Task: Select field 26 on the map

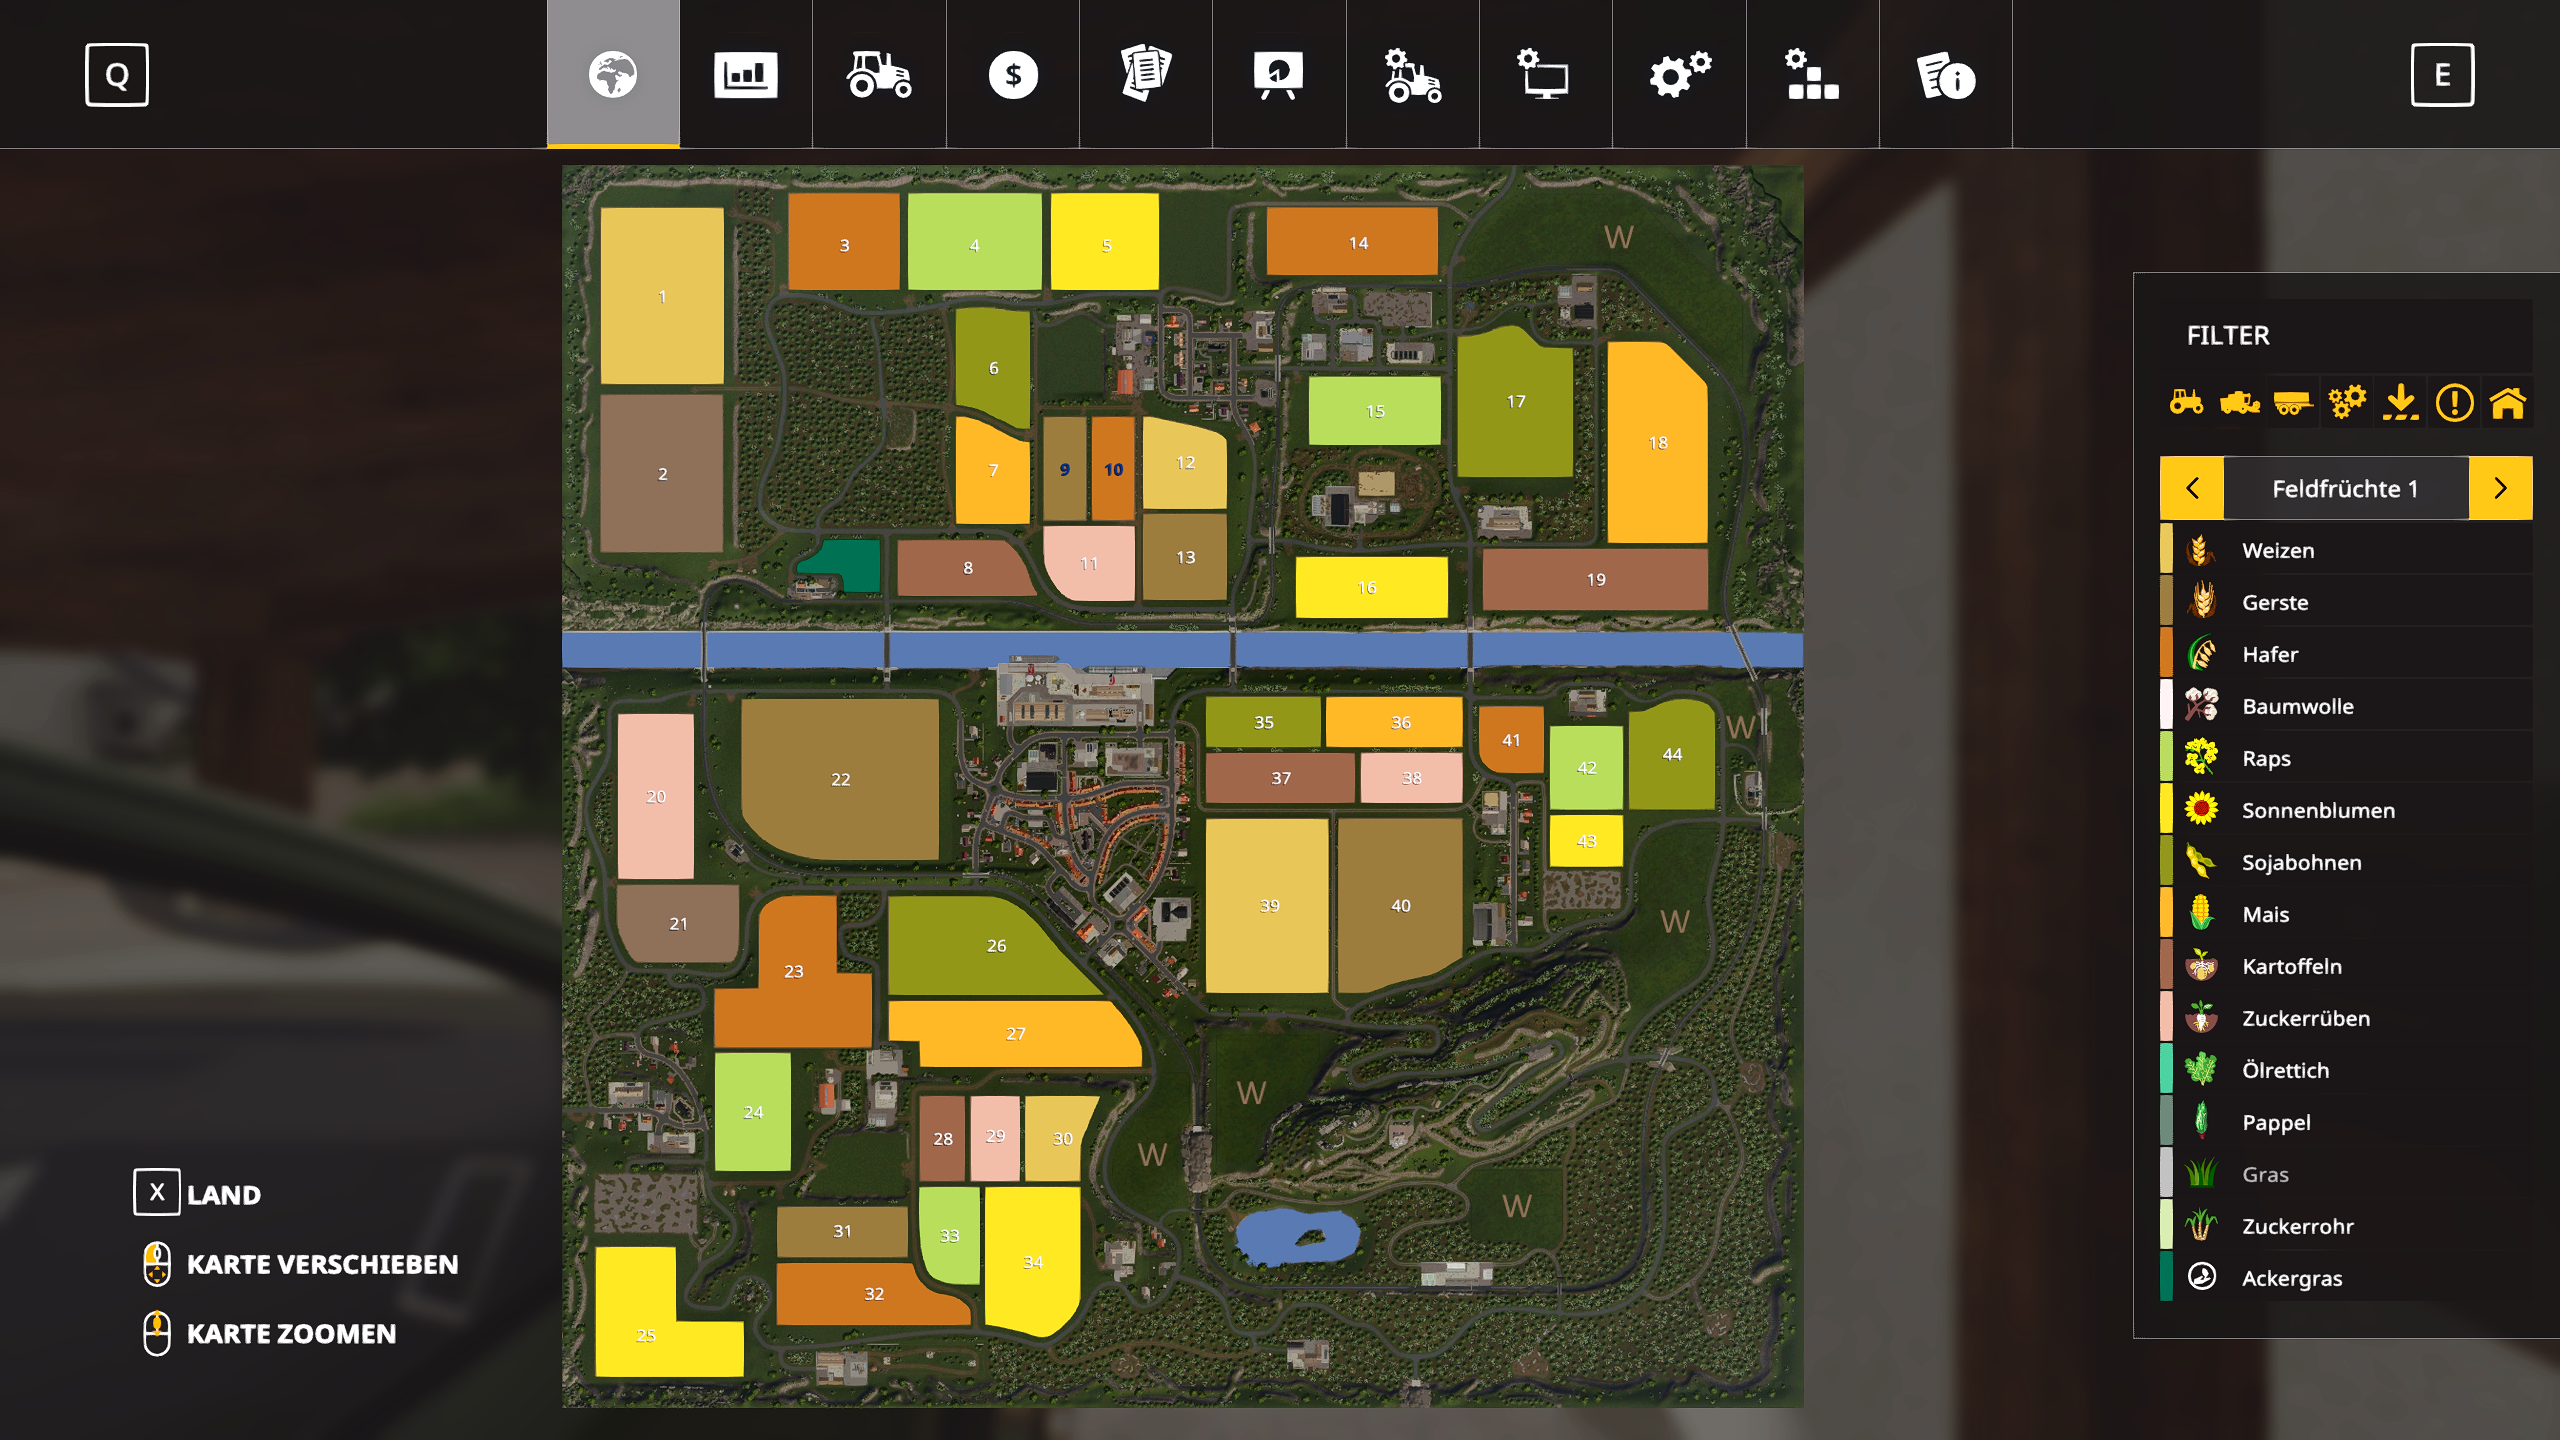Action: (995, 945)
